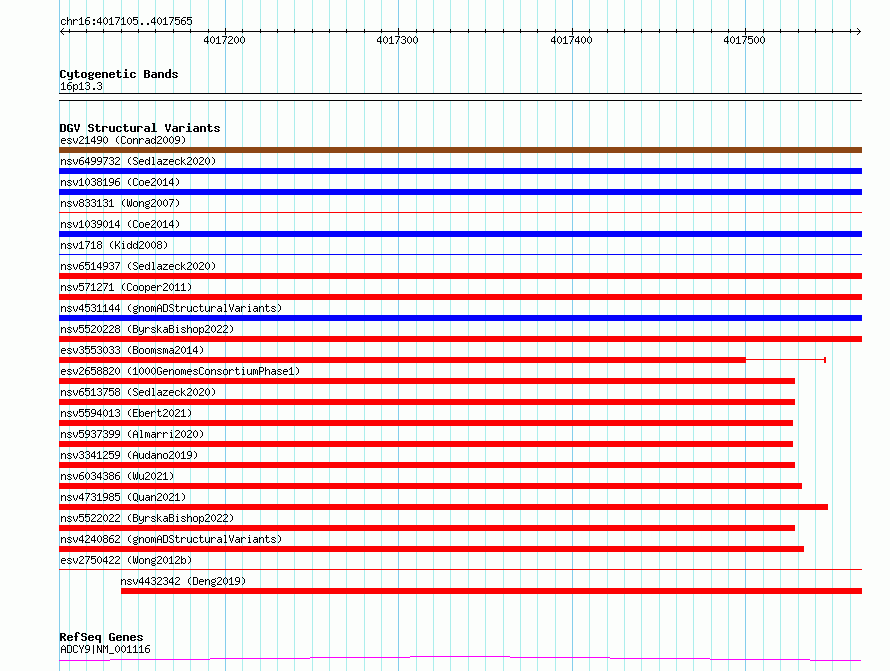Open the nsv4432342 (Deng2019) variant label
890x671 pixels.
(183, 581)
